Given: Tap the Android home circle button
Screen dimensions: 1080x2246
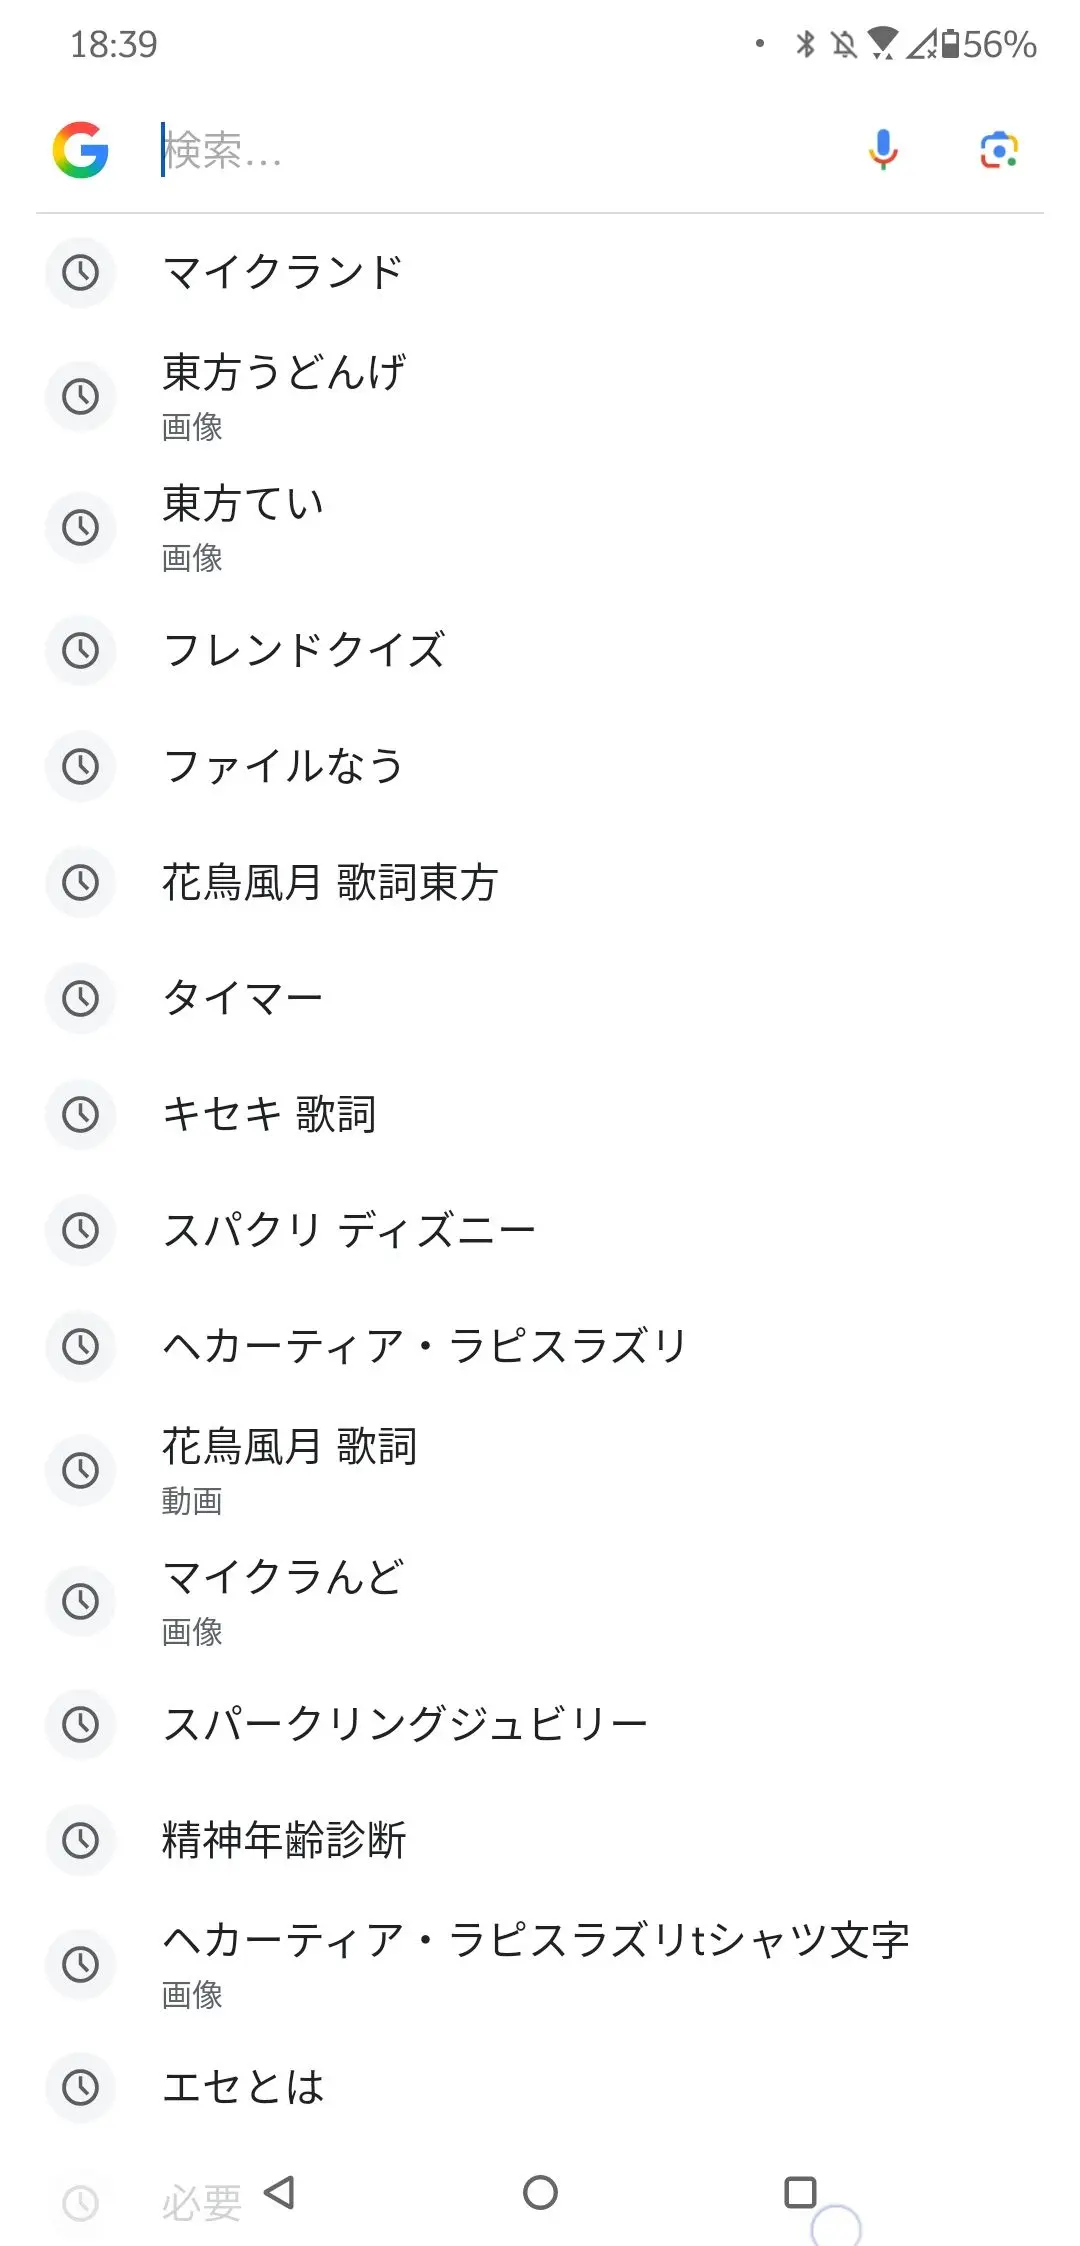Looking at the screenshot, I should 540,2192.
